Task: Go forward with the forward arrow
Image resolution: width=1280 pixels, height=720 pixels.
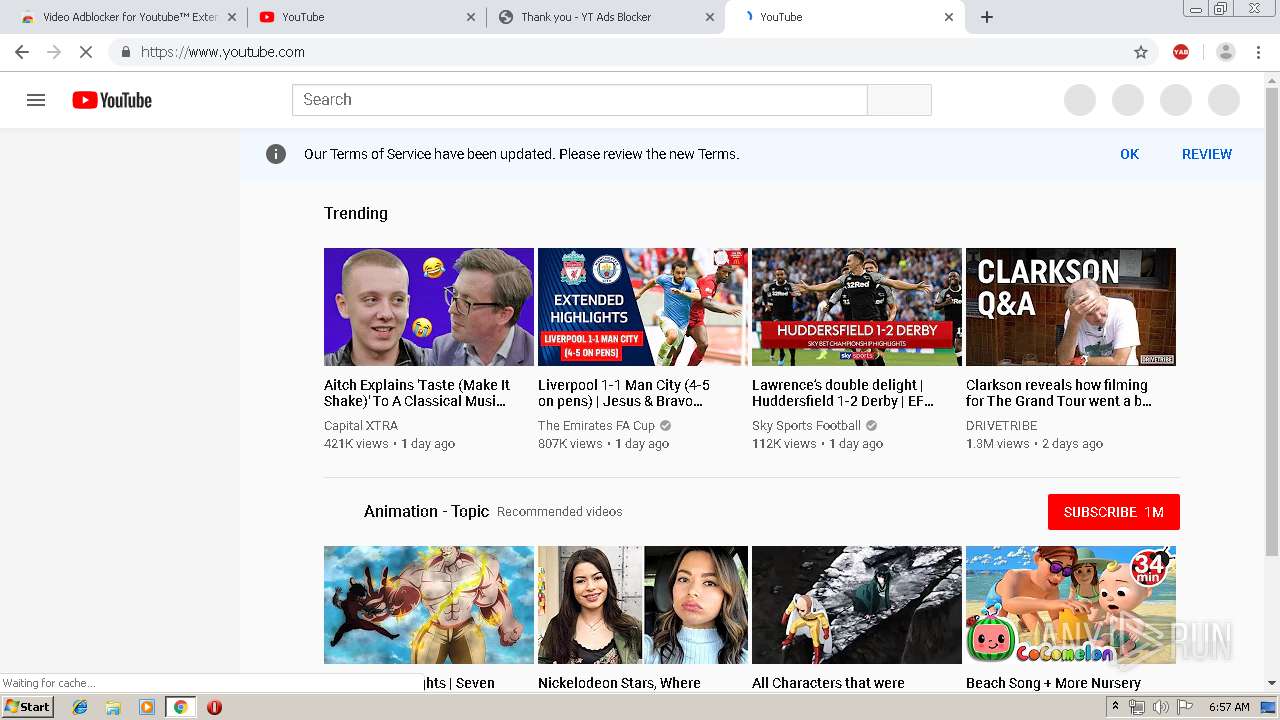Action: tap(54, 52)
